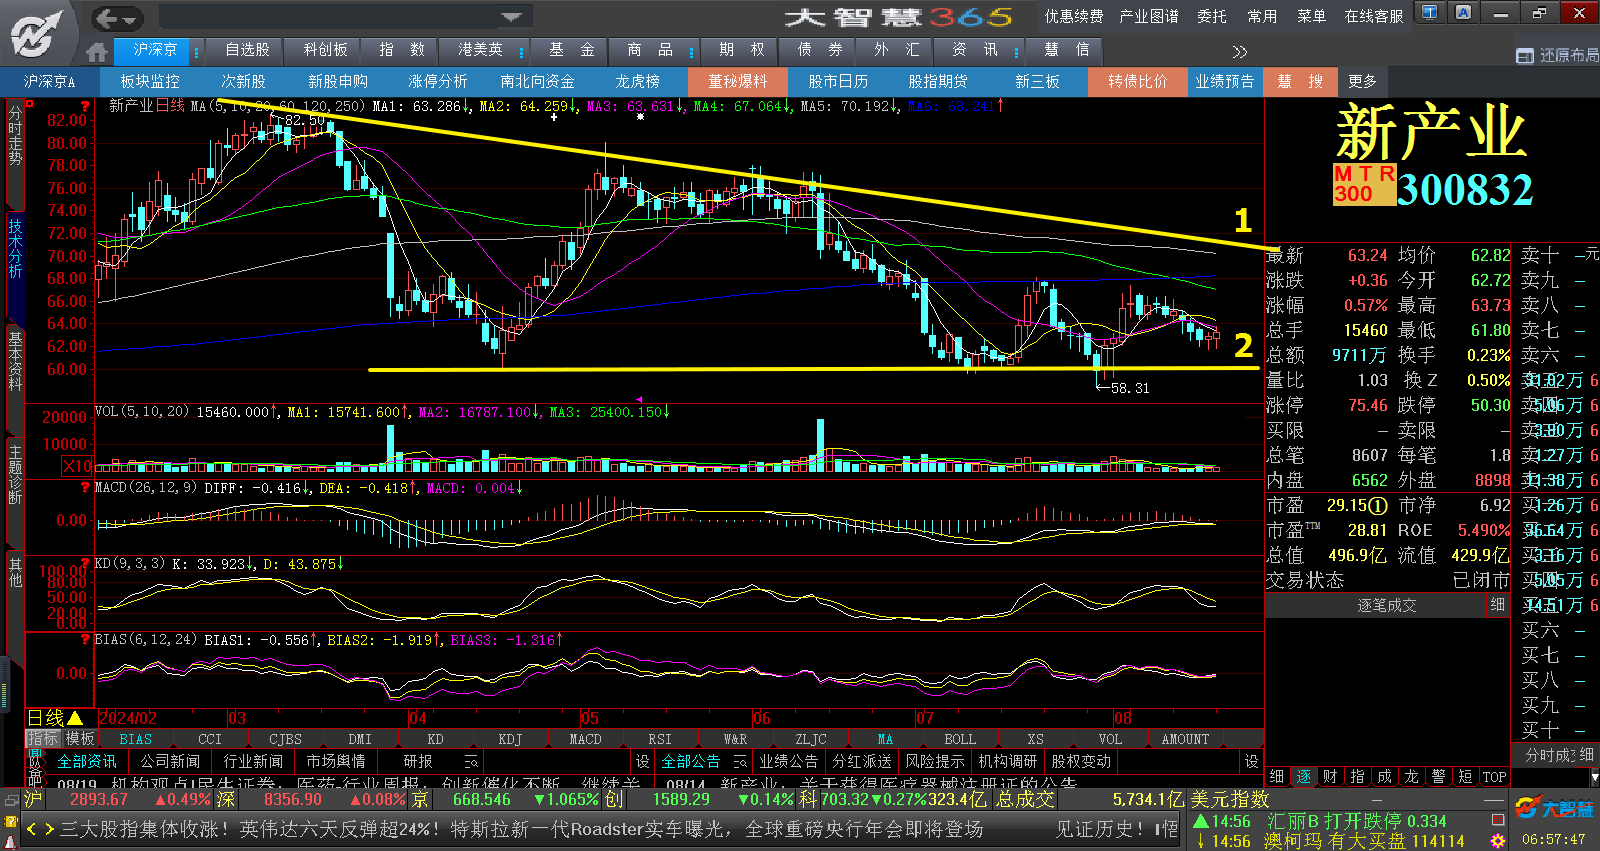The width and height of the screenshot is (1600, 851).
Task: Open the stock search dropdown arrow
Action: tap(512, 17)
